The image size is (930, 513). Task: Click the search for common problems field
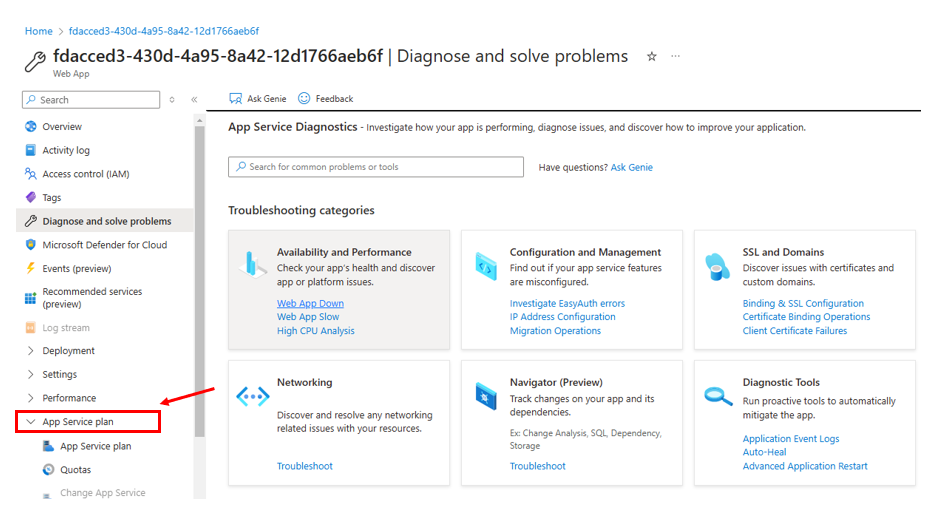376,167
